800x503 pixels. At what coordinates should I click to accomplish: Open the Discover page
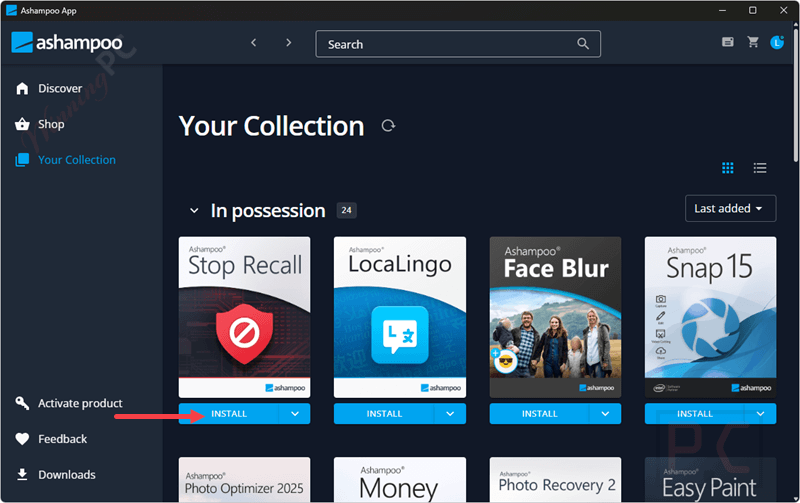coord(49,89)
